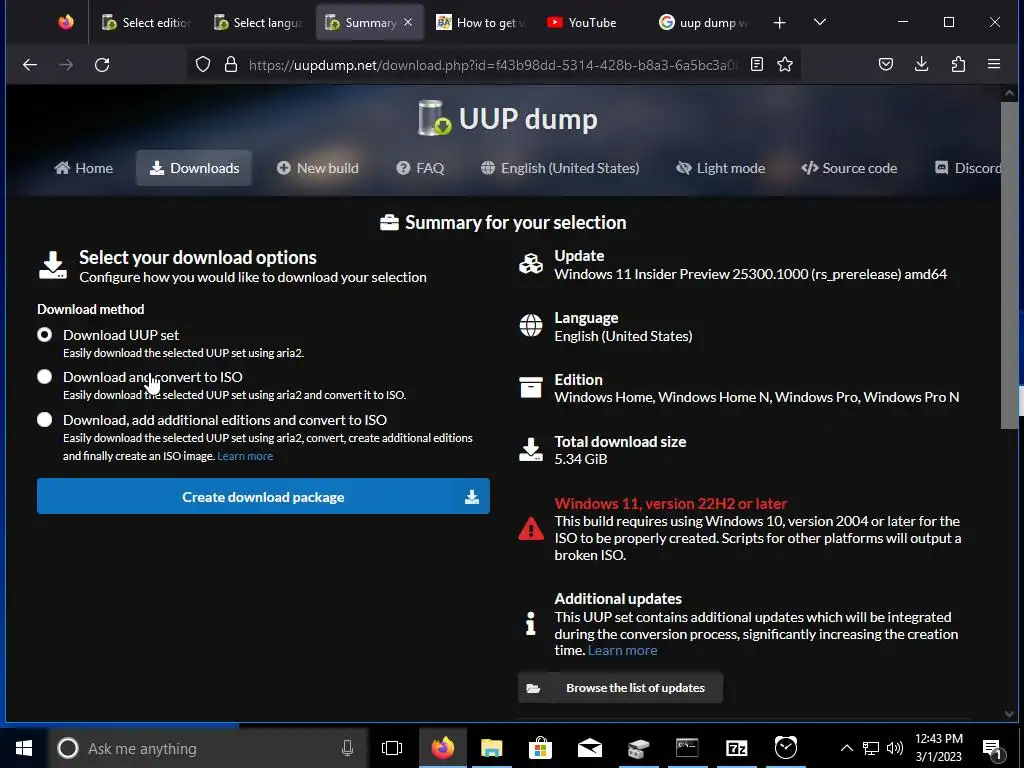Screen dimensions: 1024x768
Task: Open Learn more link about additional editions
Action: (245, 456)
